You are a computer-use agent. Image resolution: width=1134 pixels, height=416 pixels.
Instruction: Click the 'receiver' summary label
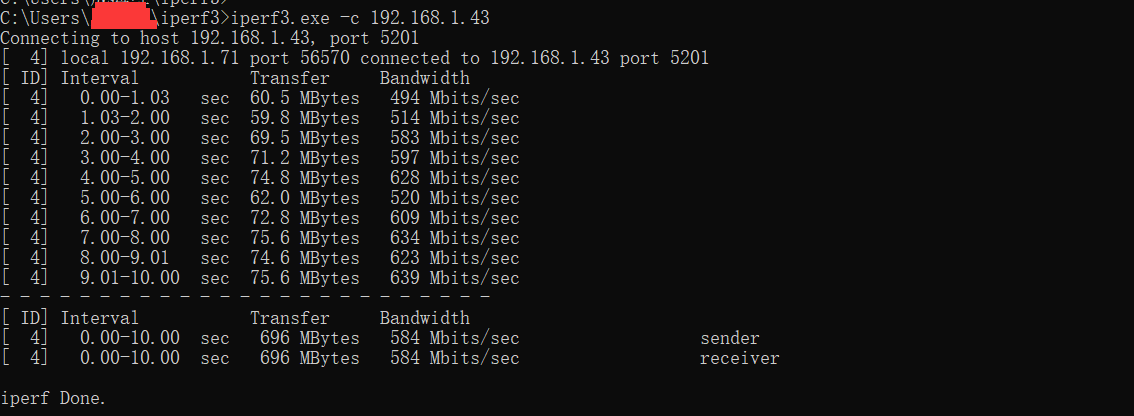click(740, 358)
